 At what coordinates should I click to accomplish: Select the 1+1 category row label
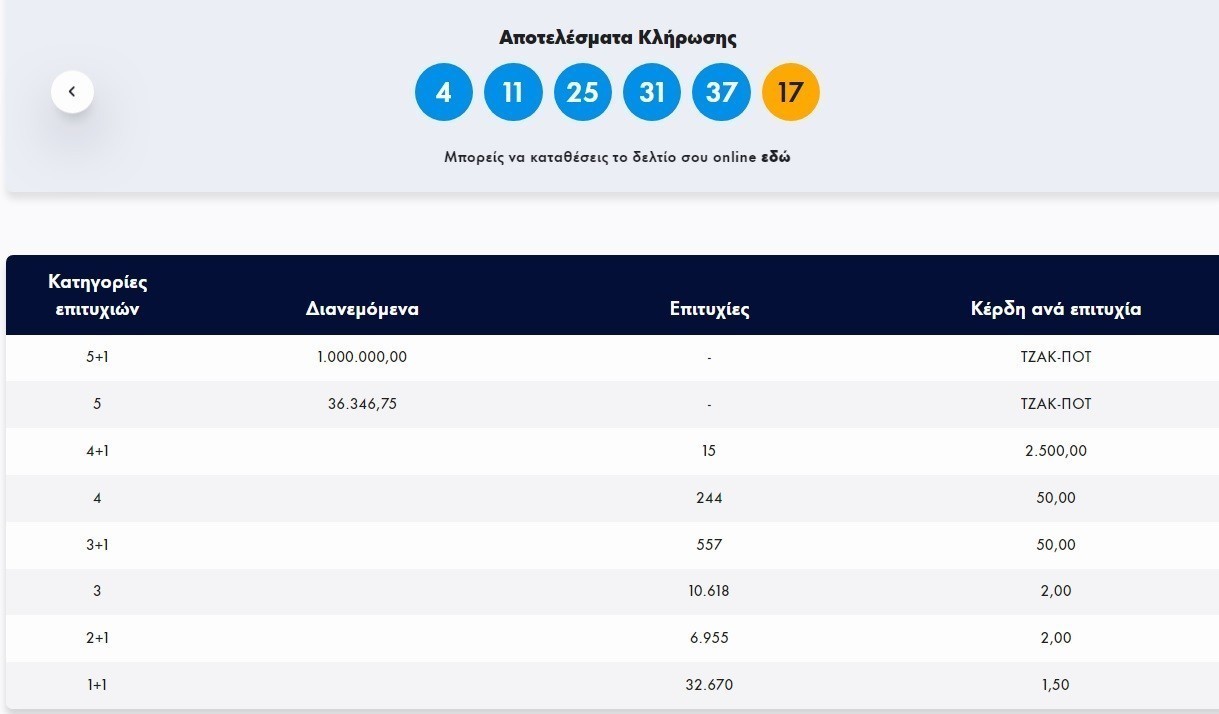(97, 685)
